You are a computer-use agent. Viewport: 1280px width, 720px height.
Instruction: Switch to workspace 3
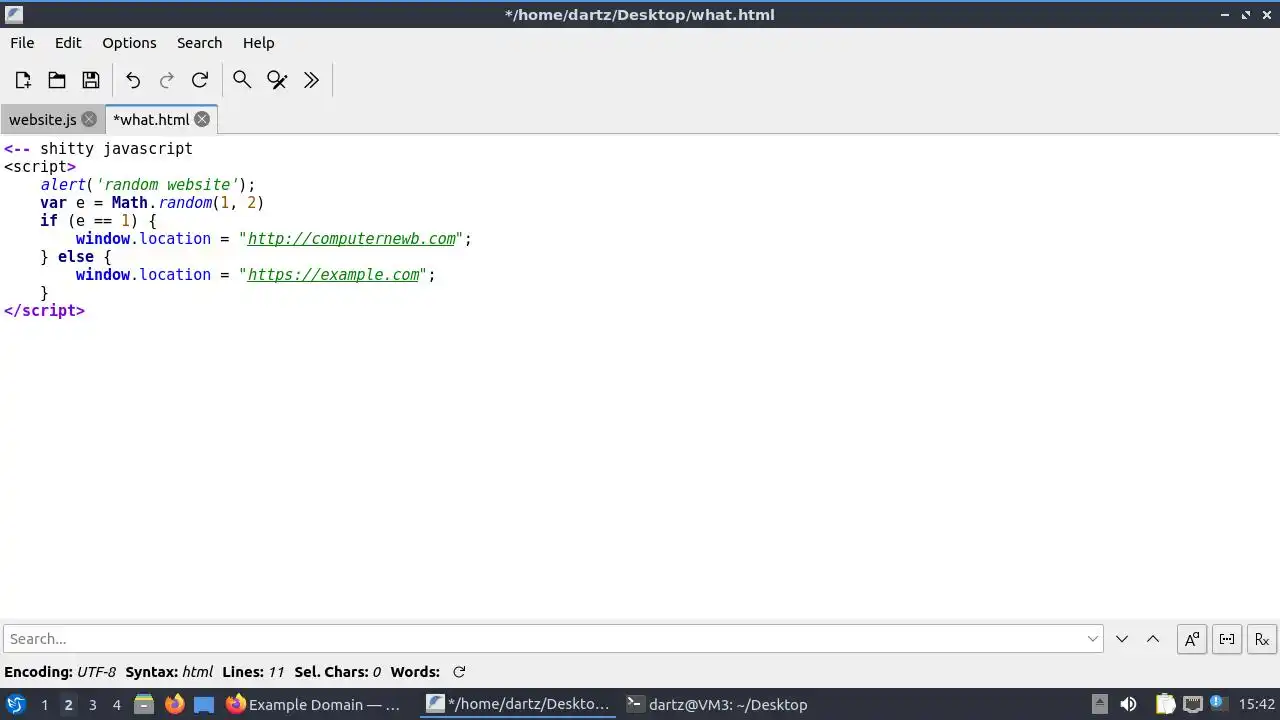[93, 704]
